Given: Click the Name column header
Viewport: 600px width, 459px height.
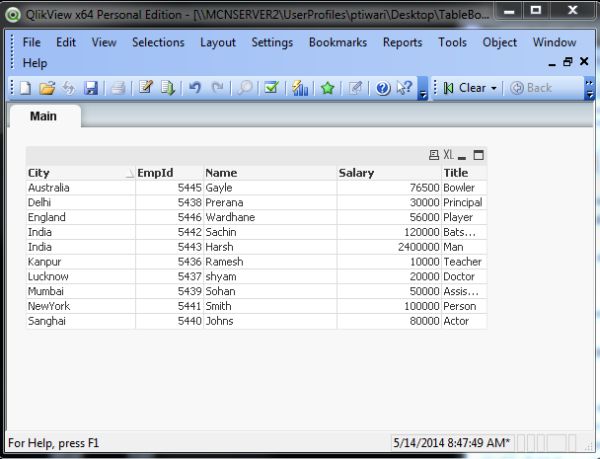Looking at the screenshot, I should [270, 173].
